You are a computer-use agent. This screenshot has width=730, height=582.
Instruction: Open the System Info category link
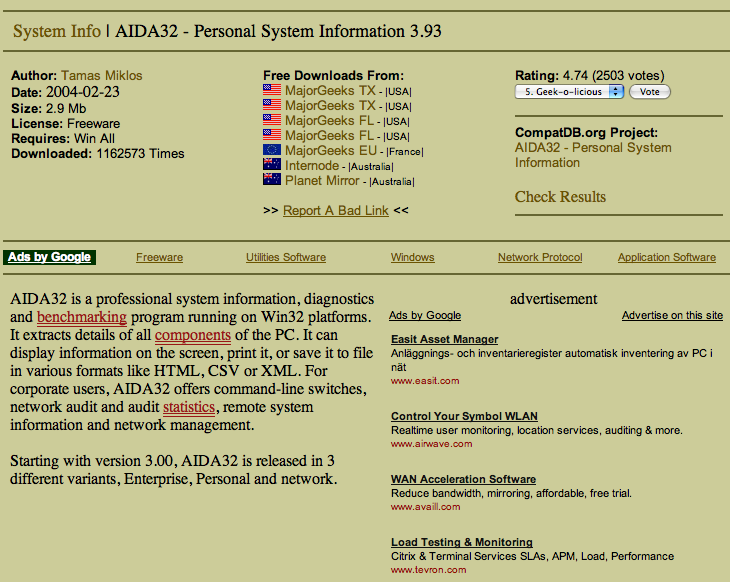click(x=57, y=31)
